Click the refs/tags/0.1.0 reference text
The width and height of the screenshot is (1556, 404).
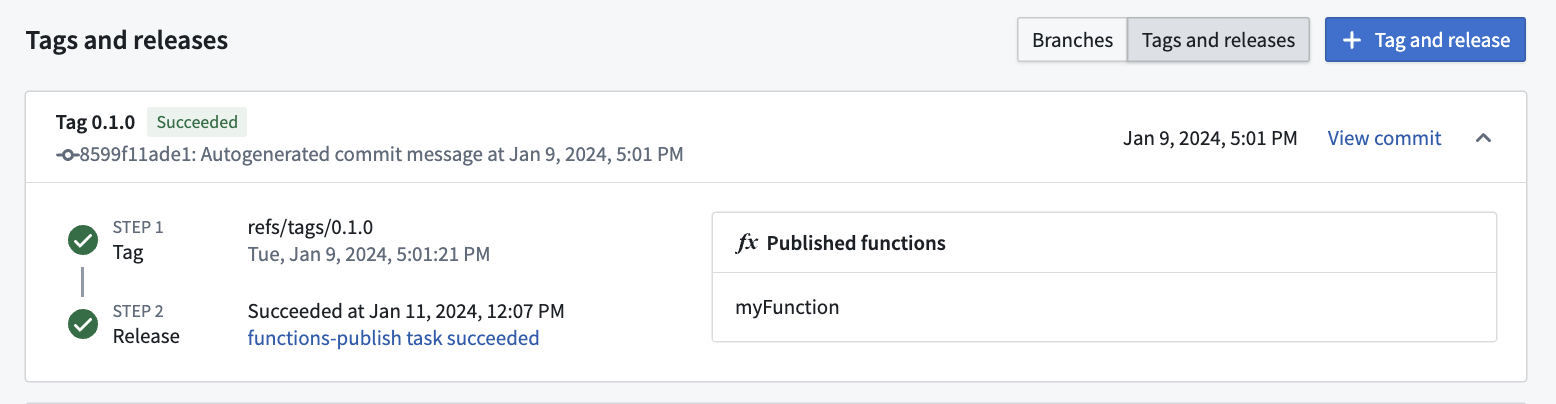(310, 228)
